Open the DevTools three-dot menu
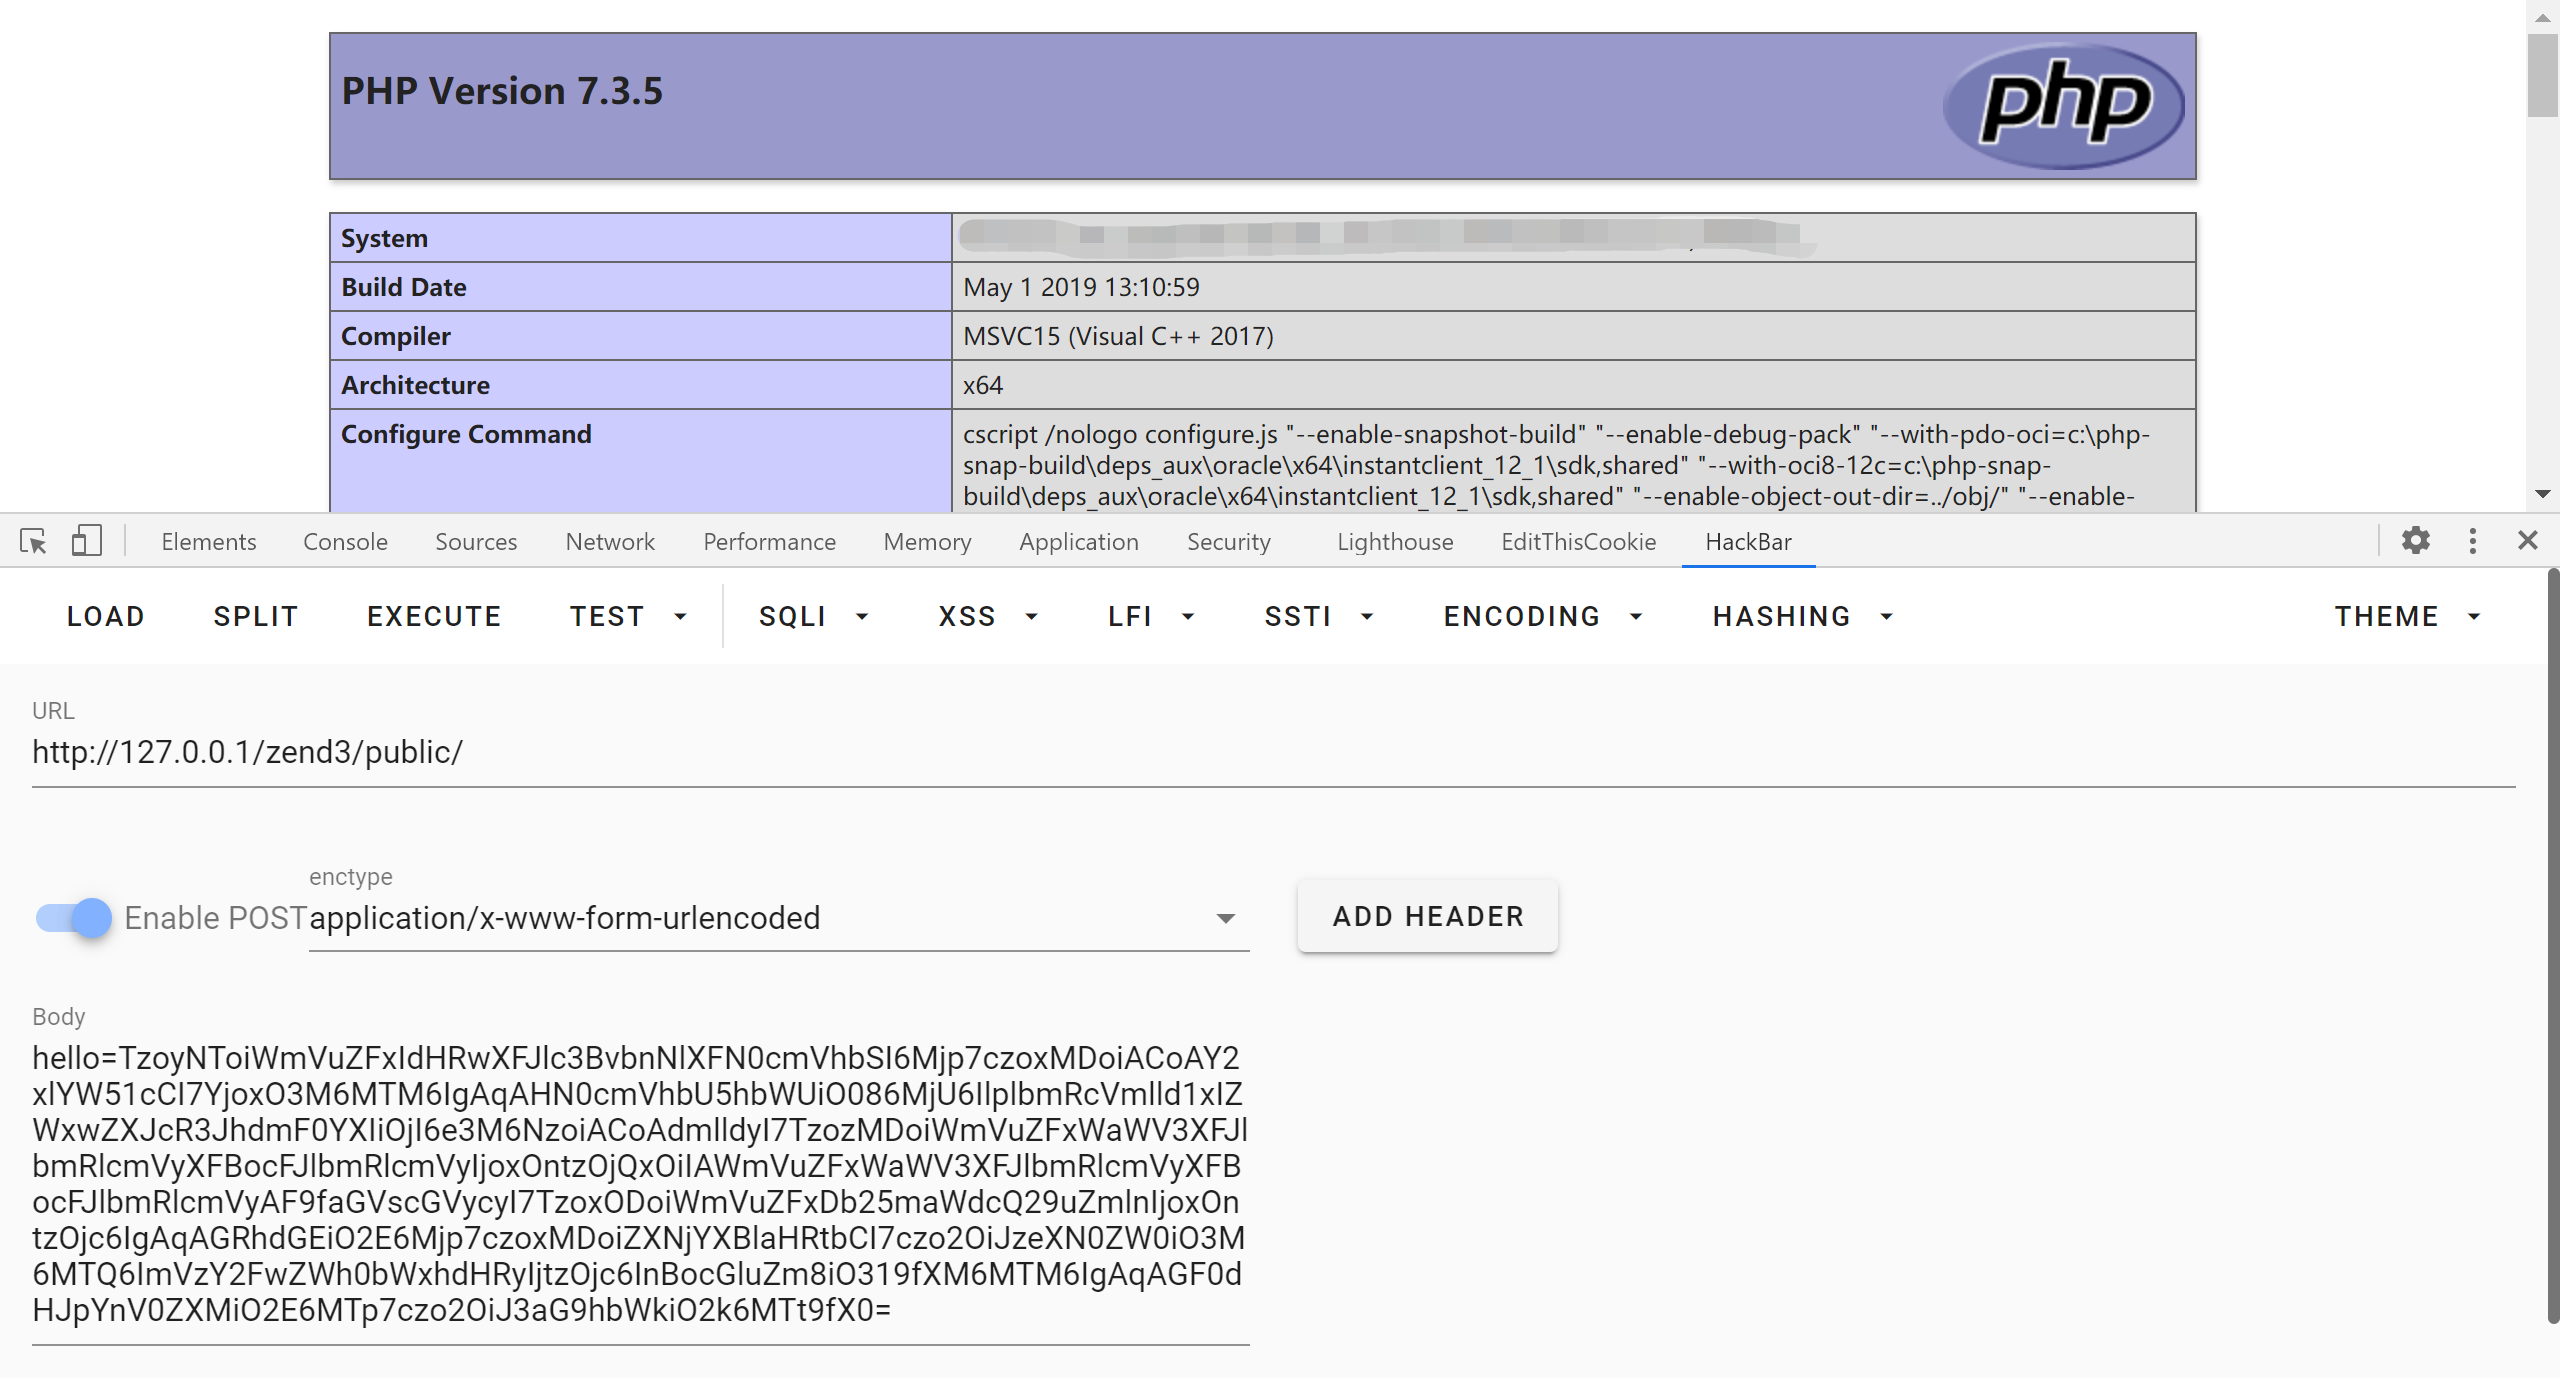This screenshot has width=2560, height=1378. [x=2473, y=541]
